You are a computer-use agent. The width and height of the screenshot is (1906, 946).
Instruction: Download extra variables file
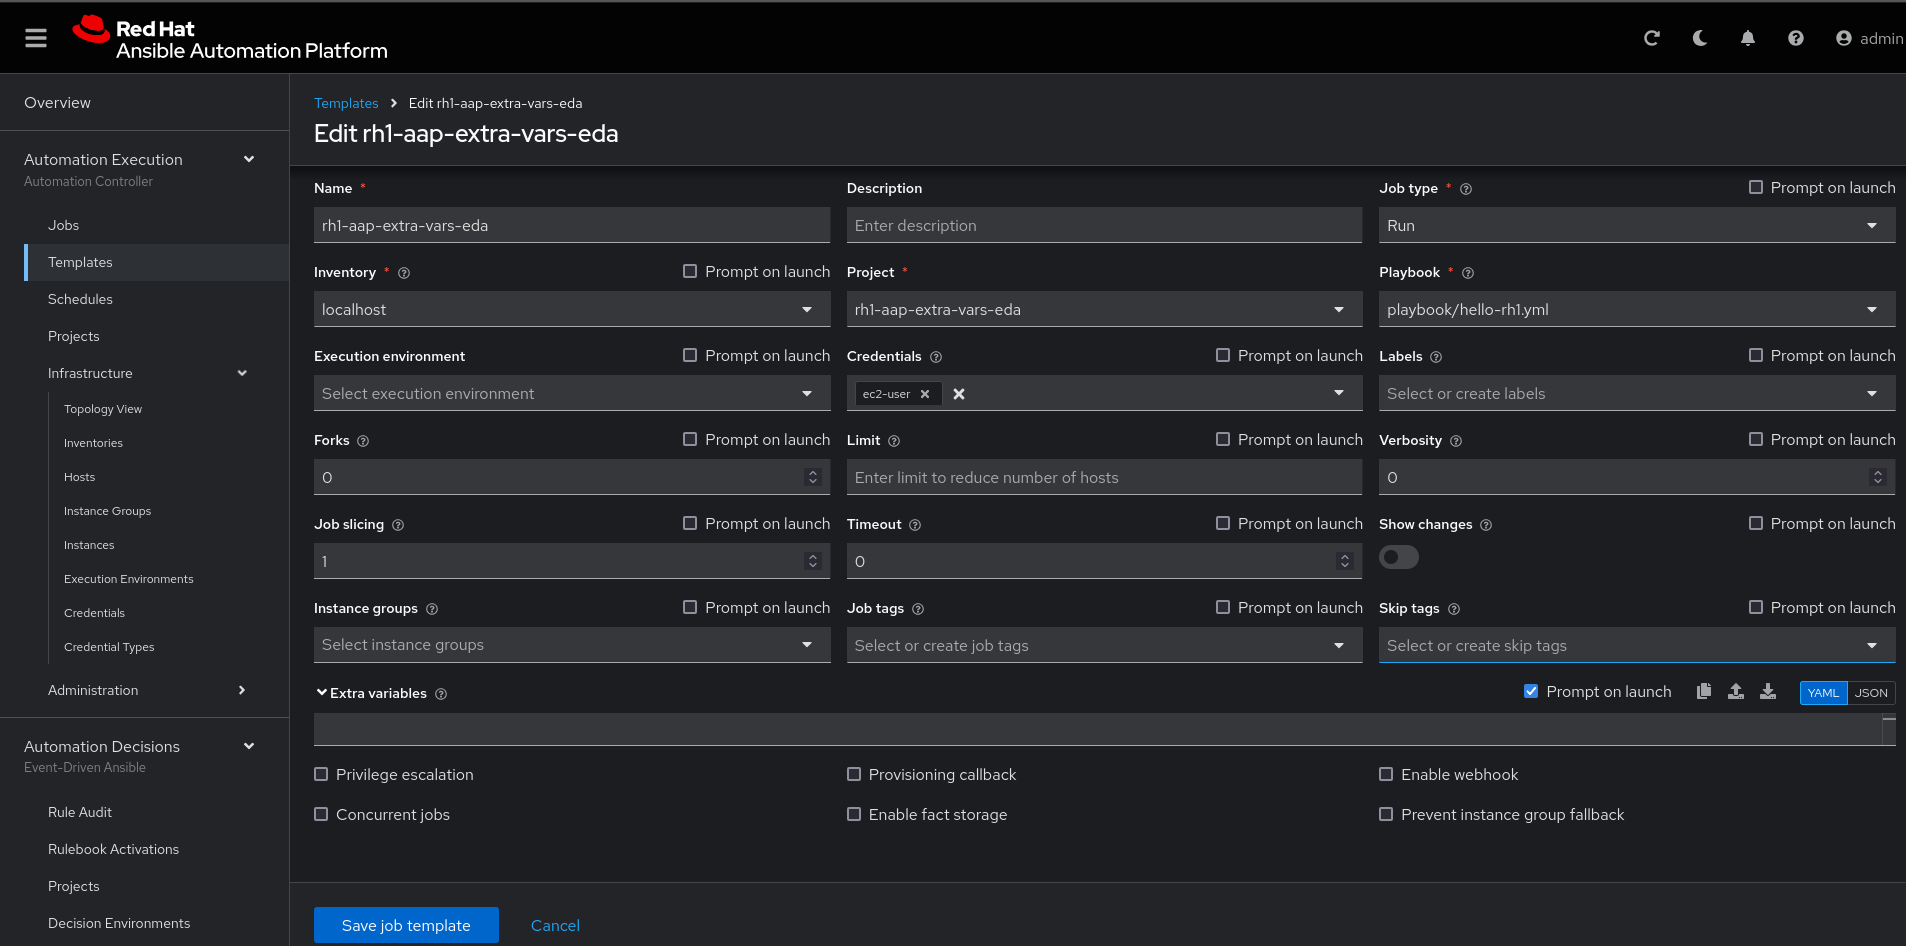point(1768,691)
